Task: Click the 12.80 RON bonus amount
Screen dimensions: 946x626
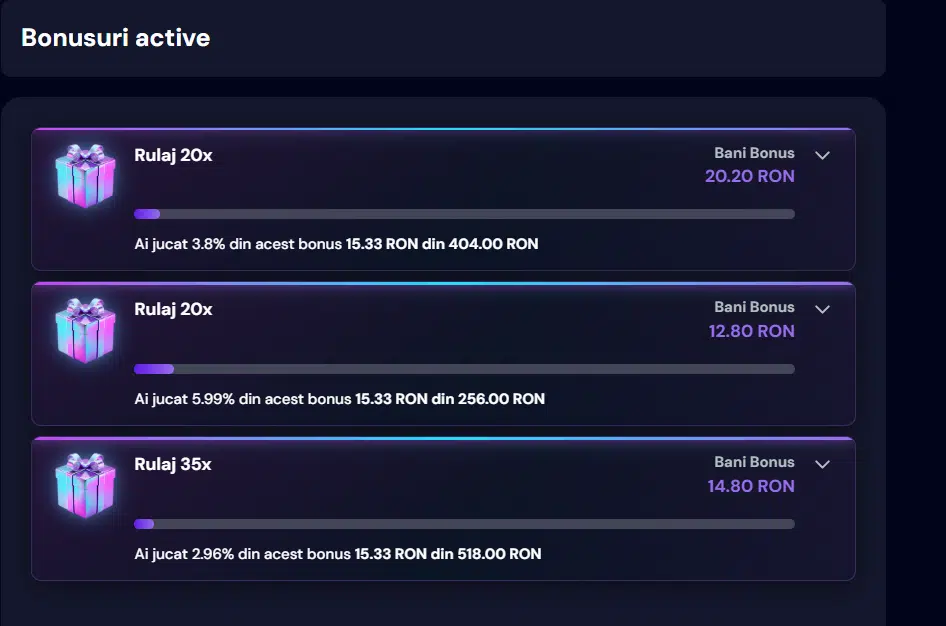Action: click(752, 331)
